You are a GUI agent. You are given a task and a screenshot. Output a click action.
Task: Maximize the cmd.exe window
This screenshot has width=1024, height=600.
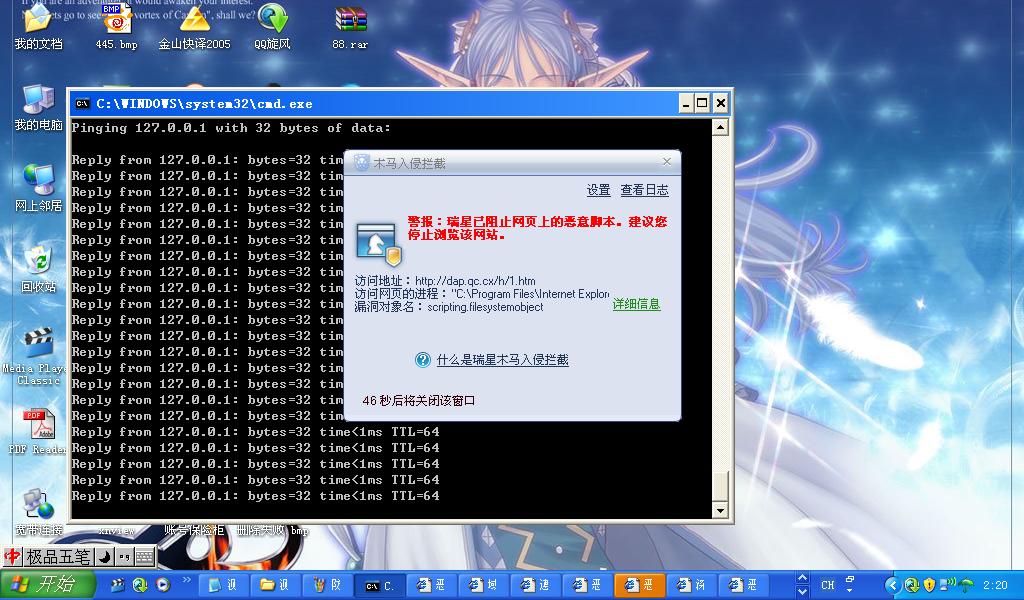click(702, 103)
